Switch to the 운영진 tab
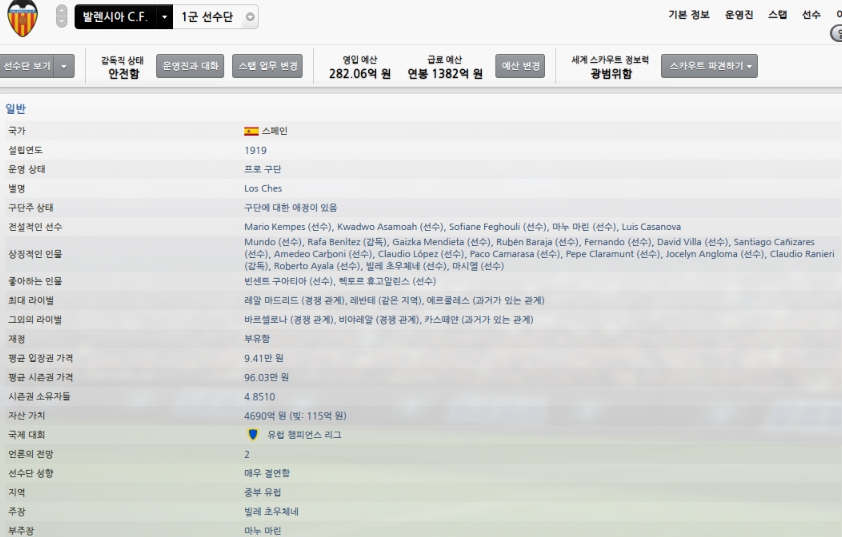Screen dimensions: 842x537 coord(739,15)
